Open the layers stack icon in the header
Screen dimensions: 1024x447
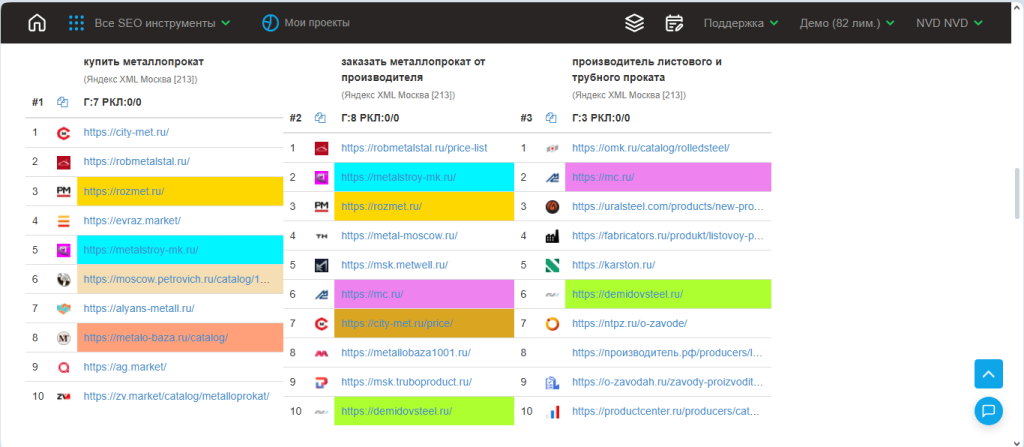tap(633, 23)
